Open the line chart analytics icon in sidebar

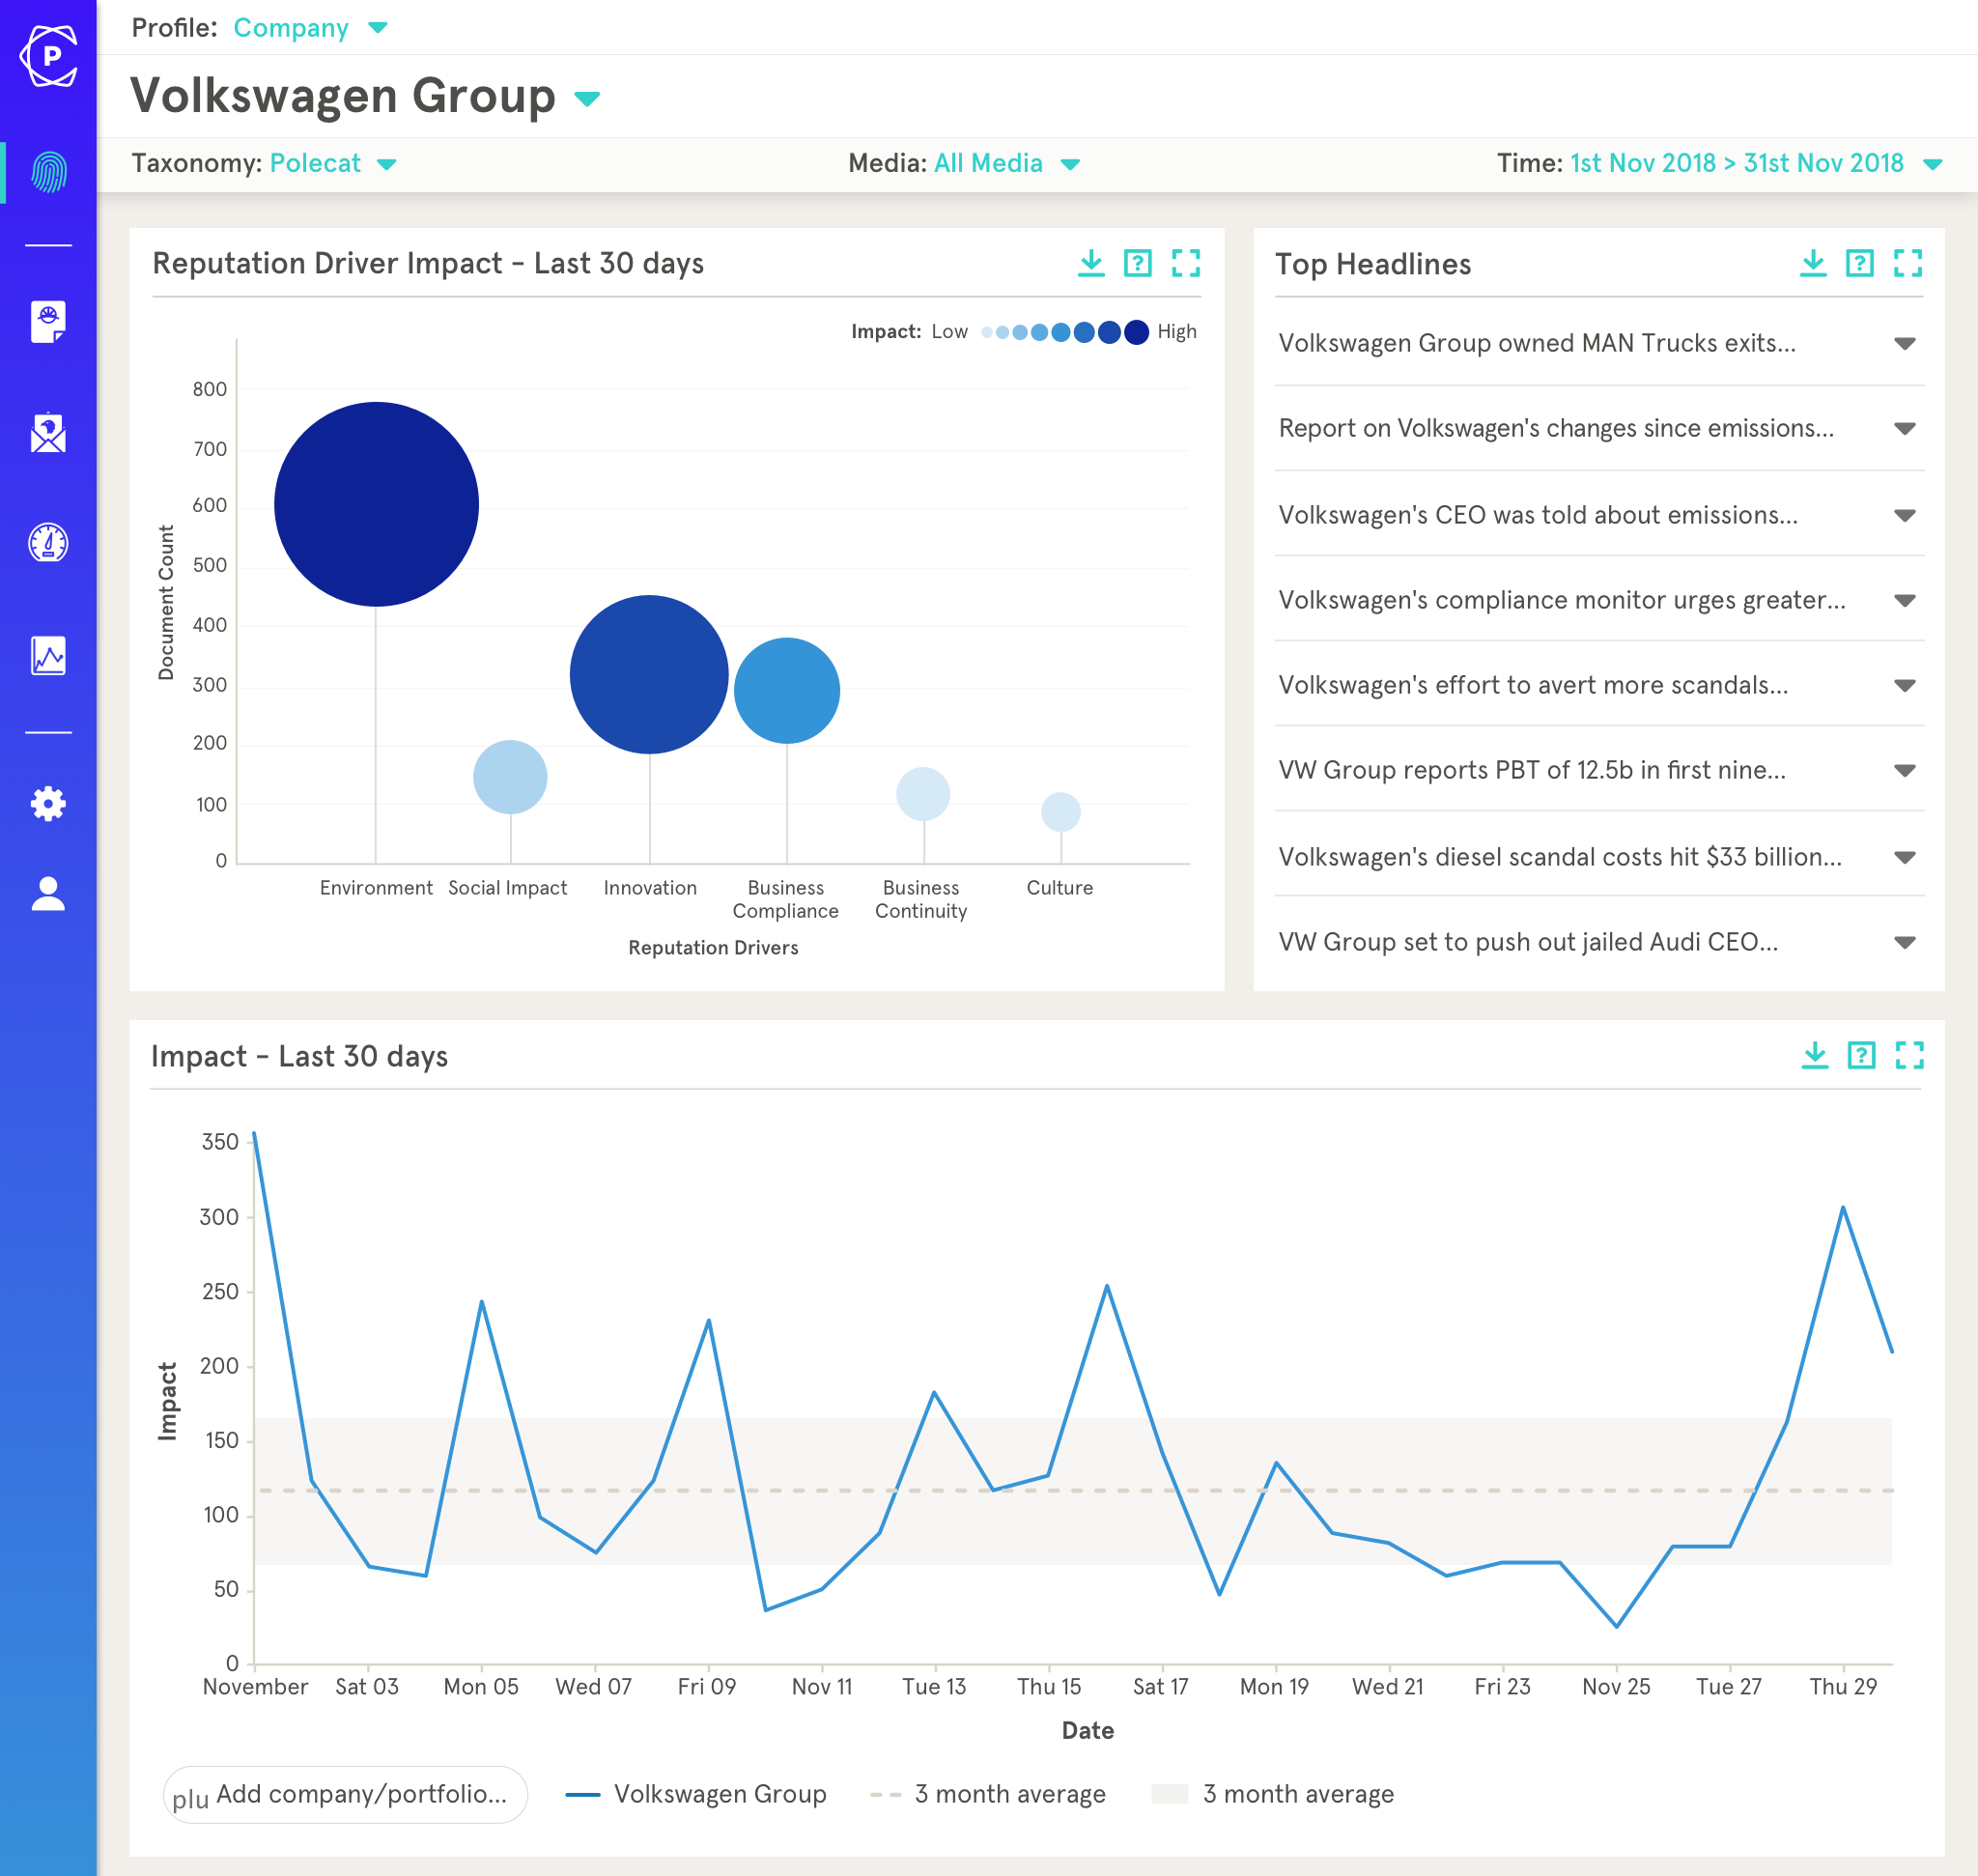click(x=48, y=655)
